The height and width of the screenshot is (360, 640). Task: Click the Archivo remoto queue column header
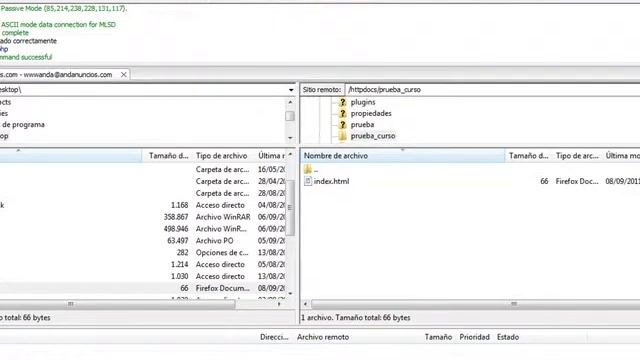(x=323, y=337)
